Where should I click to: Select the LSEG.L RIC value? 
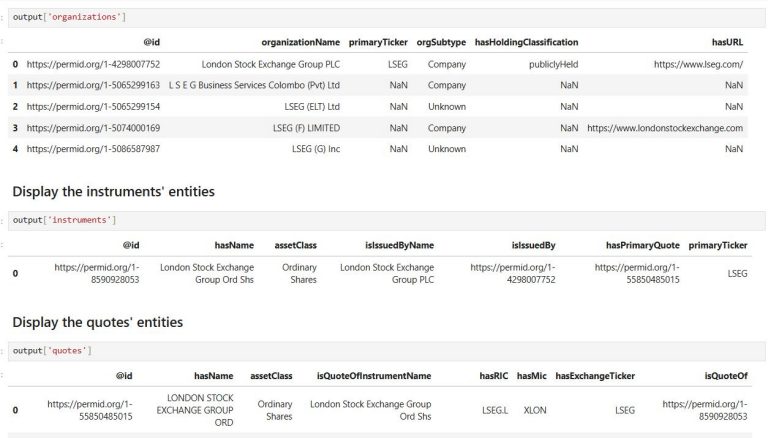(495, 410)
